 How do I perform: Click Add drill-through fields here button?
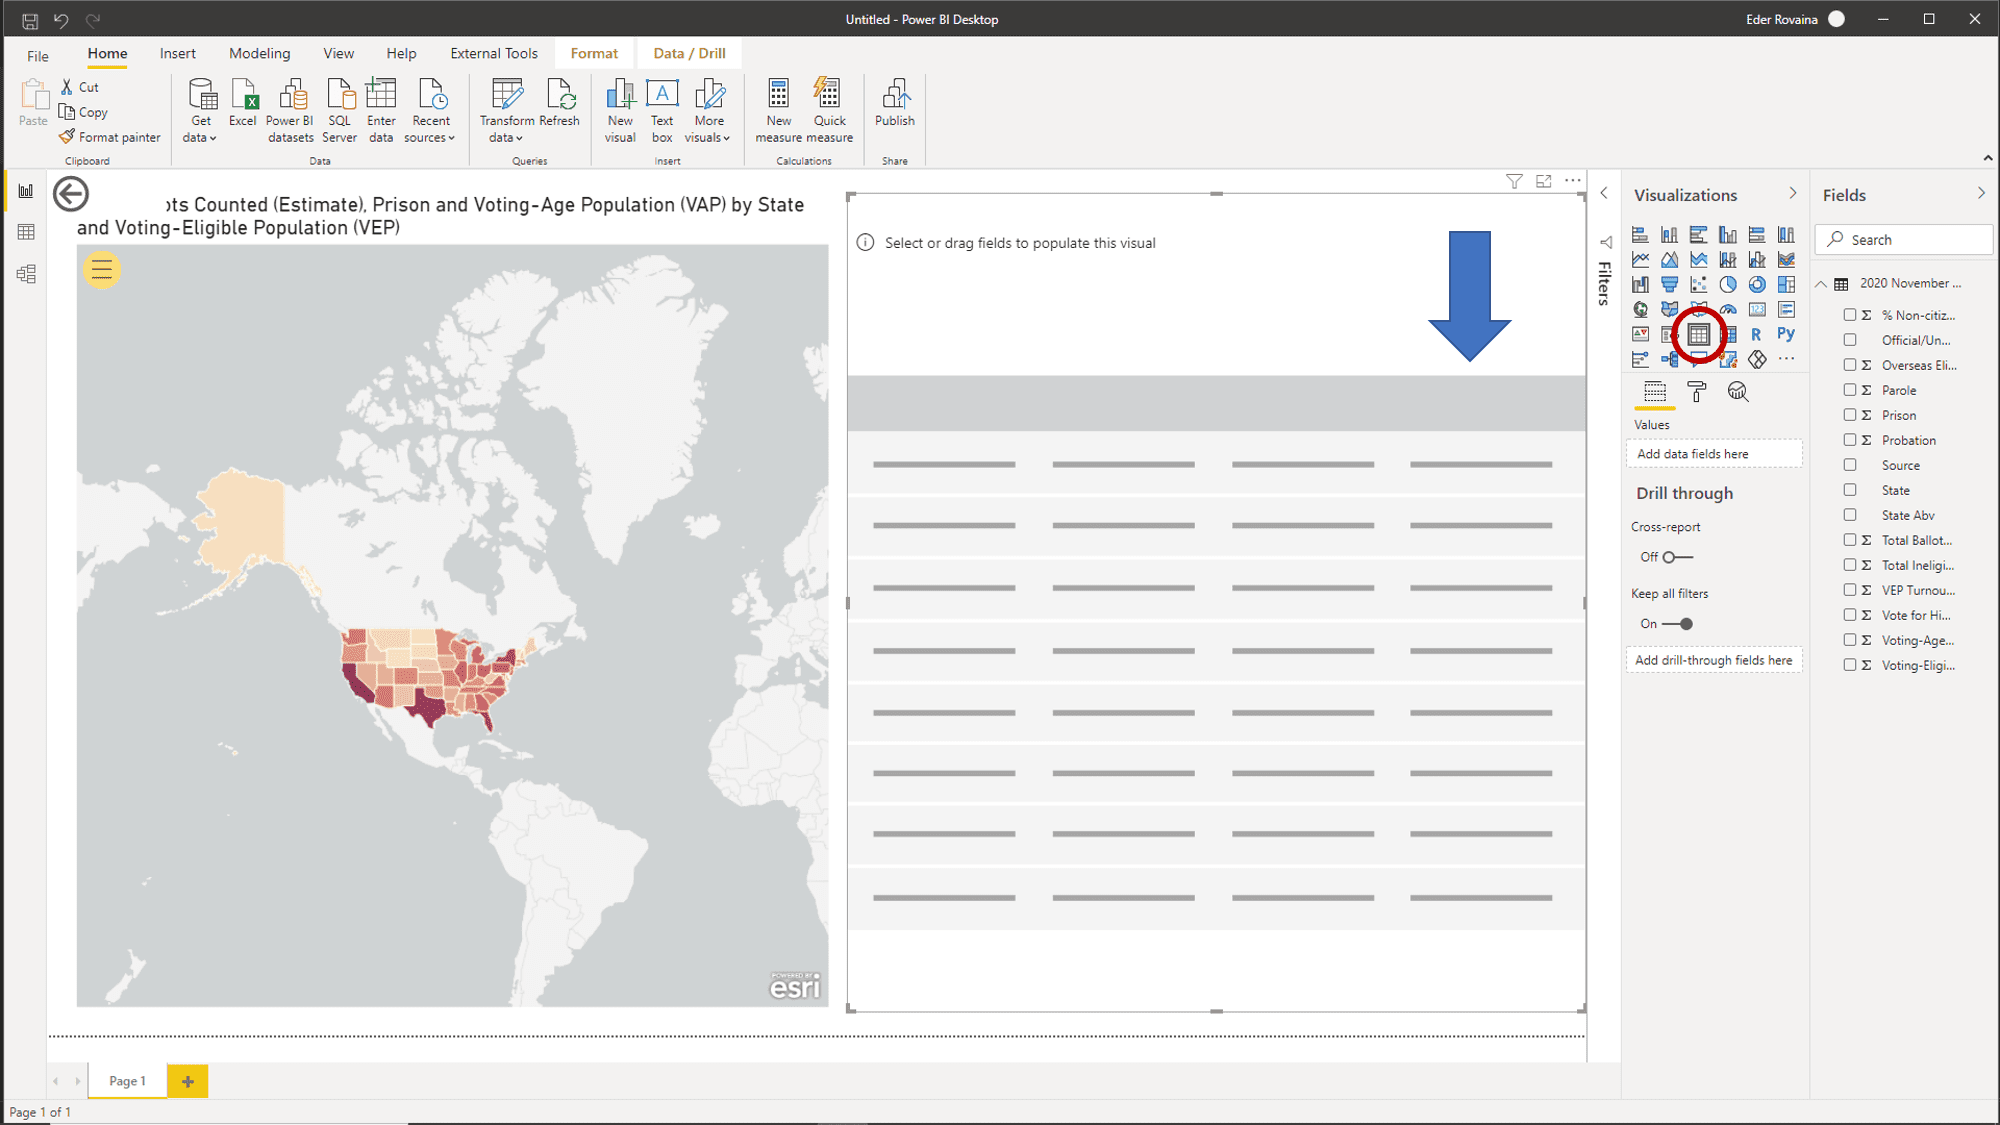[1714, 659]
